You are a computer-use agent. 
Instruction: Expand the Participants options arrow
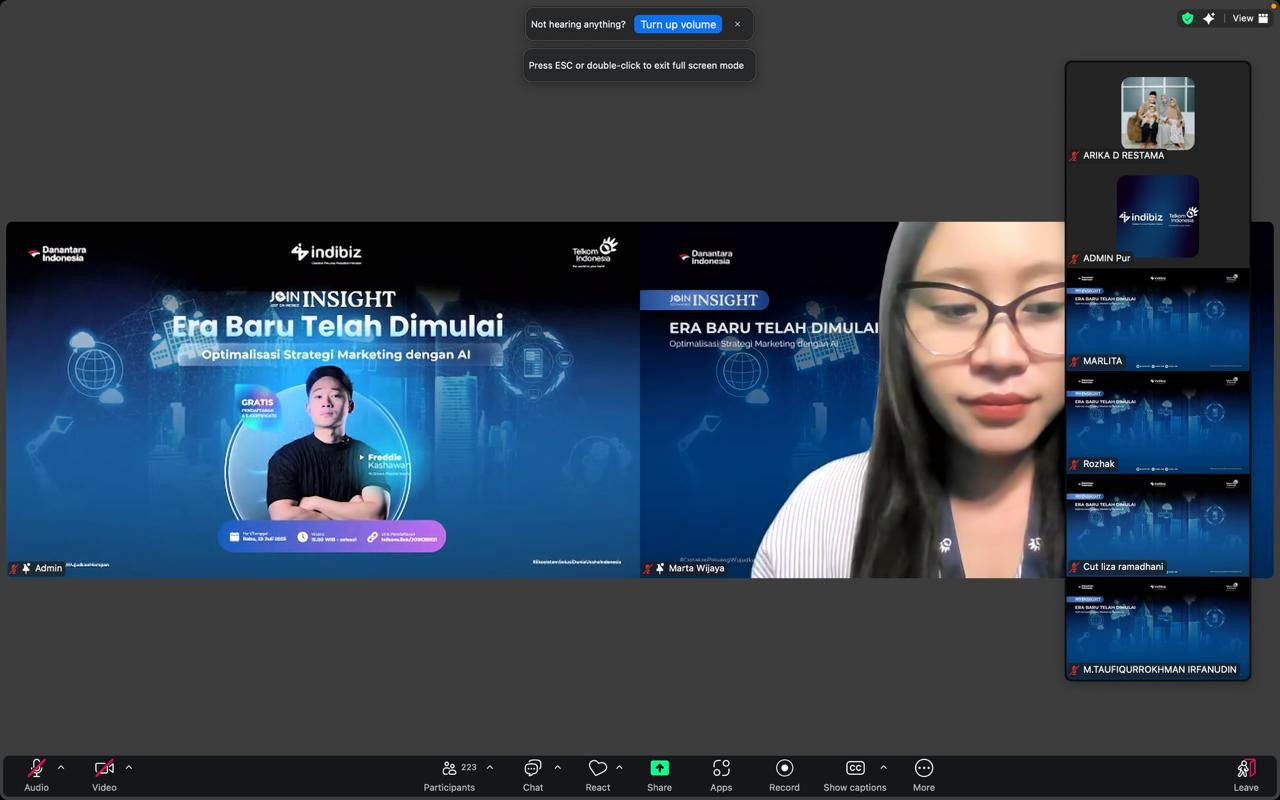pos(489,768)
